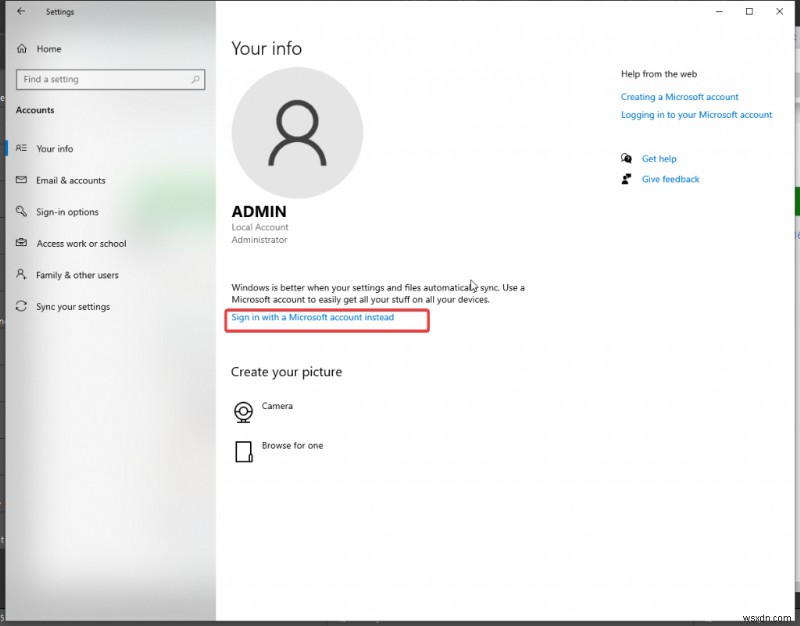Click the Accounts heading in the sidebar
This screenshot has height=626, width=800.
[x=35, y=110]
